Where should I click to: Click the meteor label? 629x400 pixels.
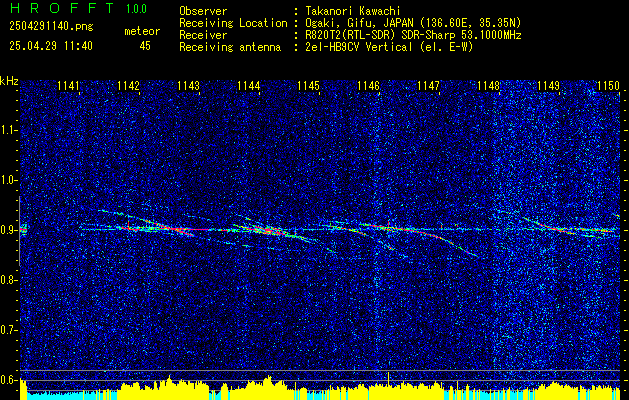(x=142, y=31)
